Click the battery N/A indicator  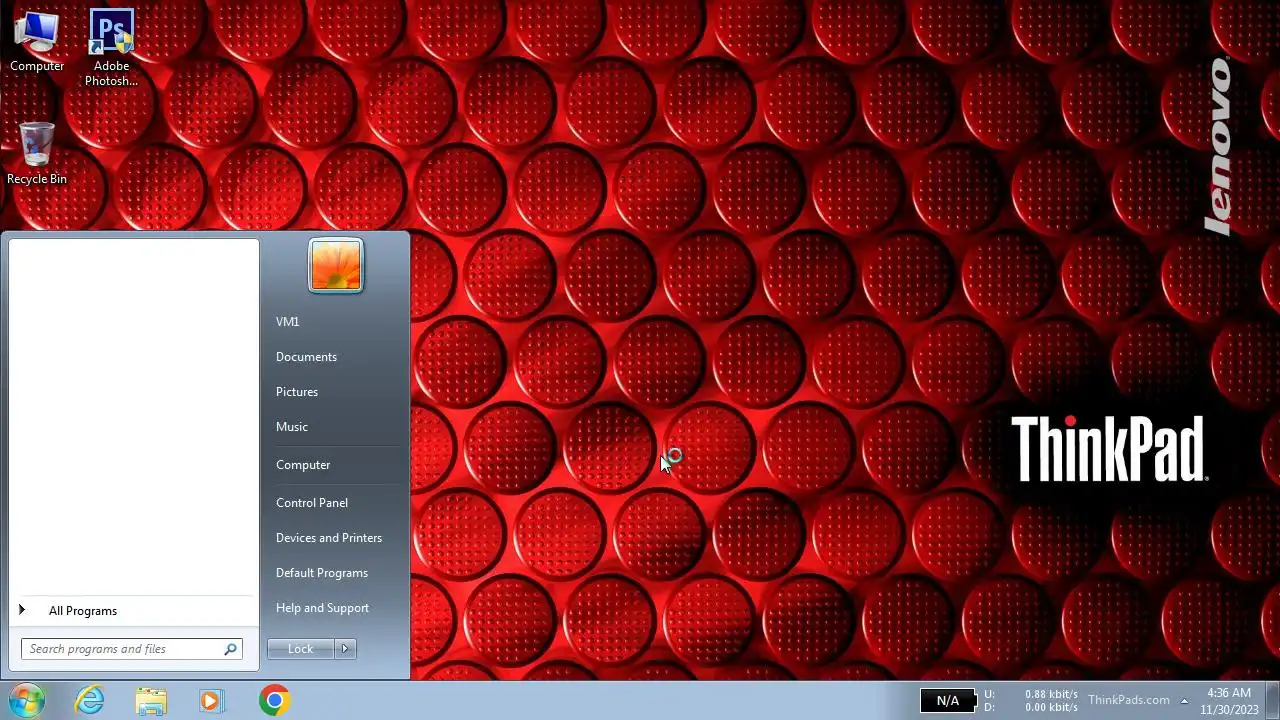pyautogui.click(x=947, y=701)
